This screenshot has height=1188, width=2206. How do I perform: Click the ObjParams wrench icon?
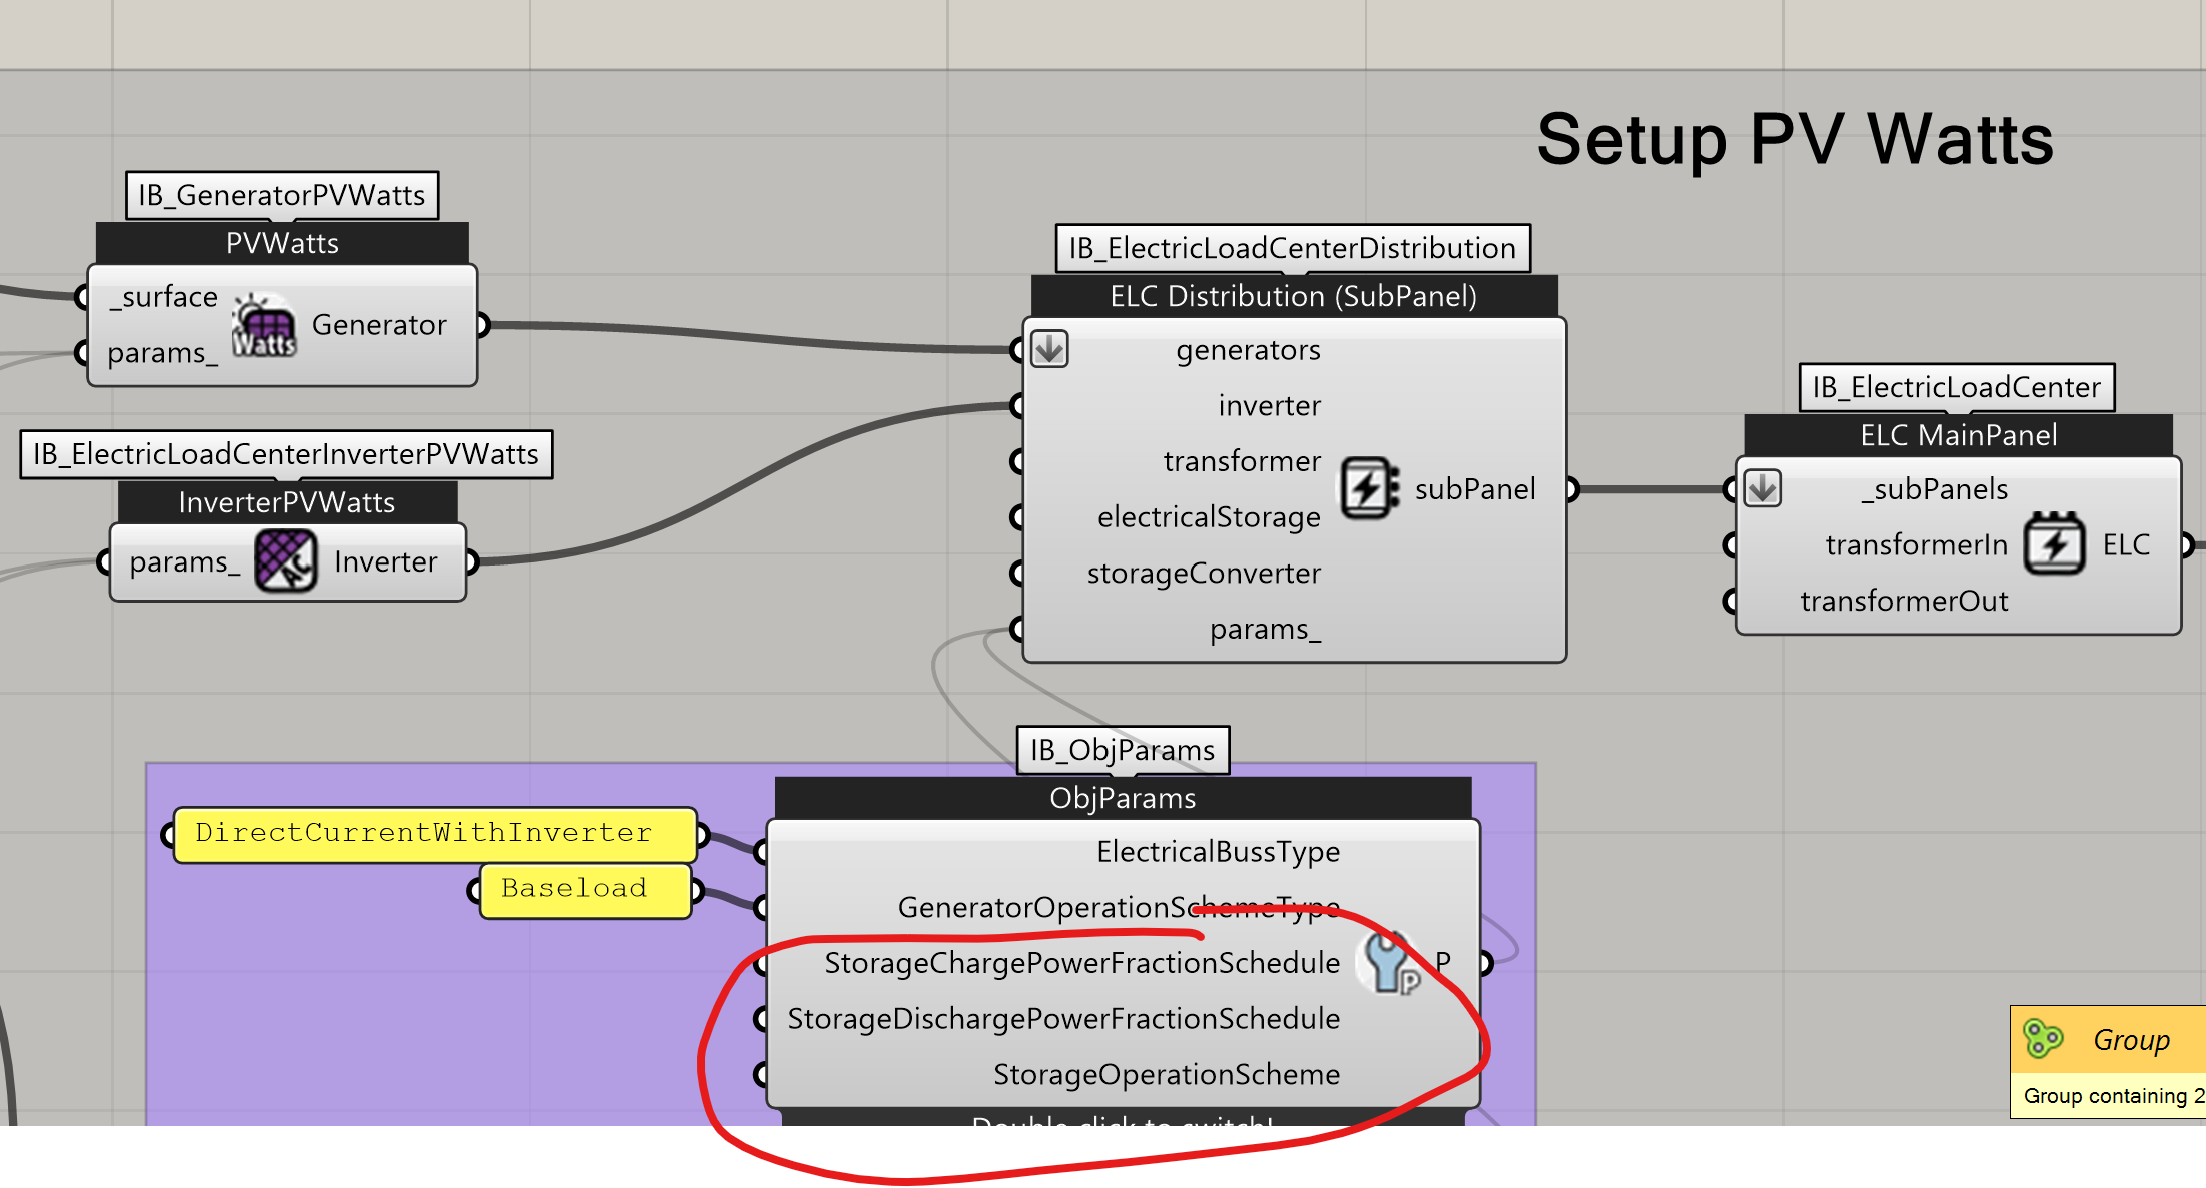coord(1389,963)
